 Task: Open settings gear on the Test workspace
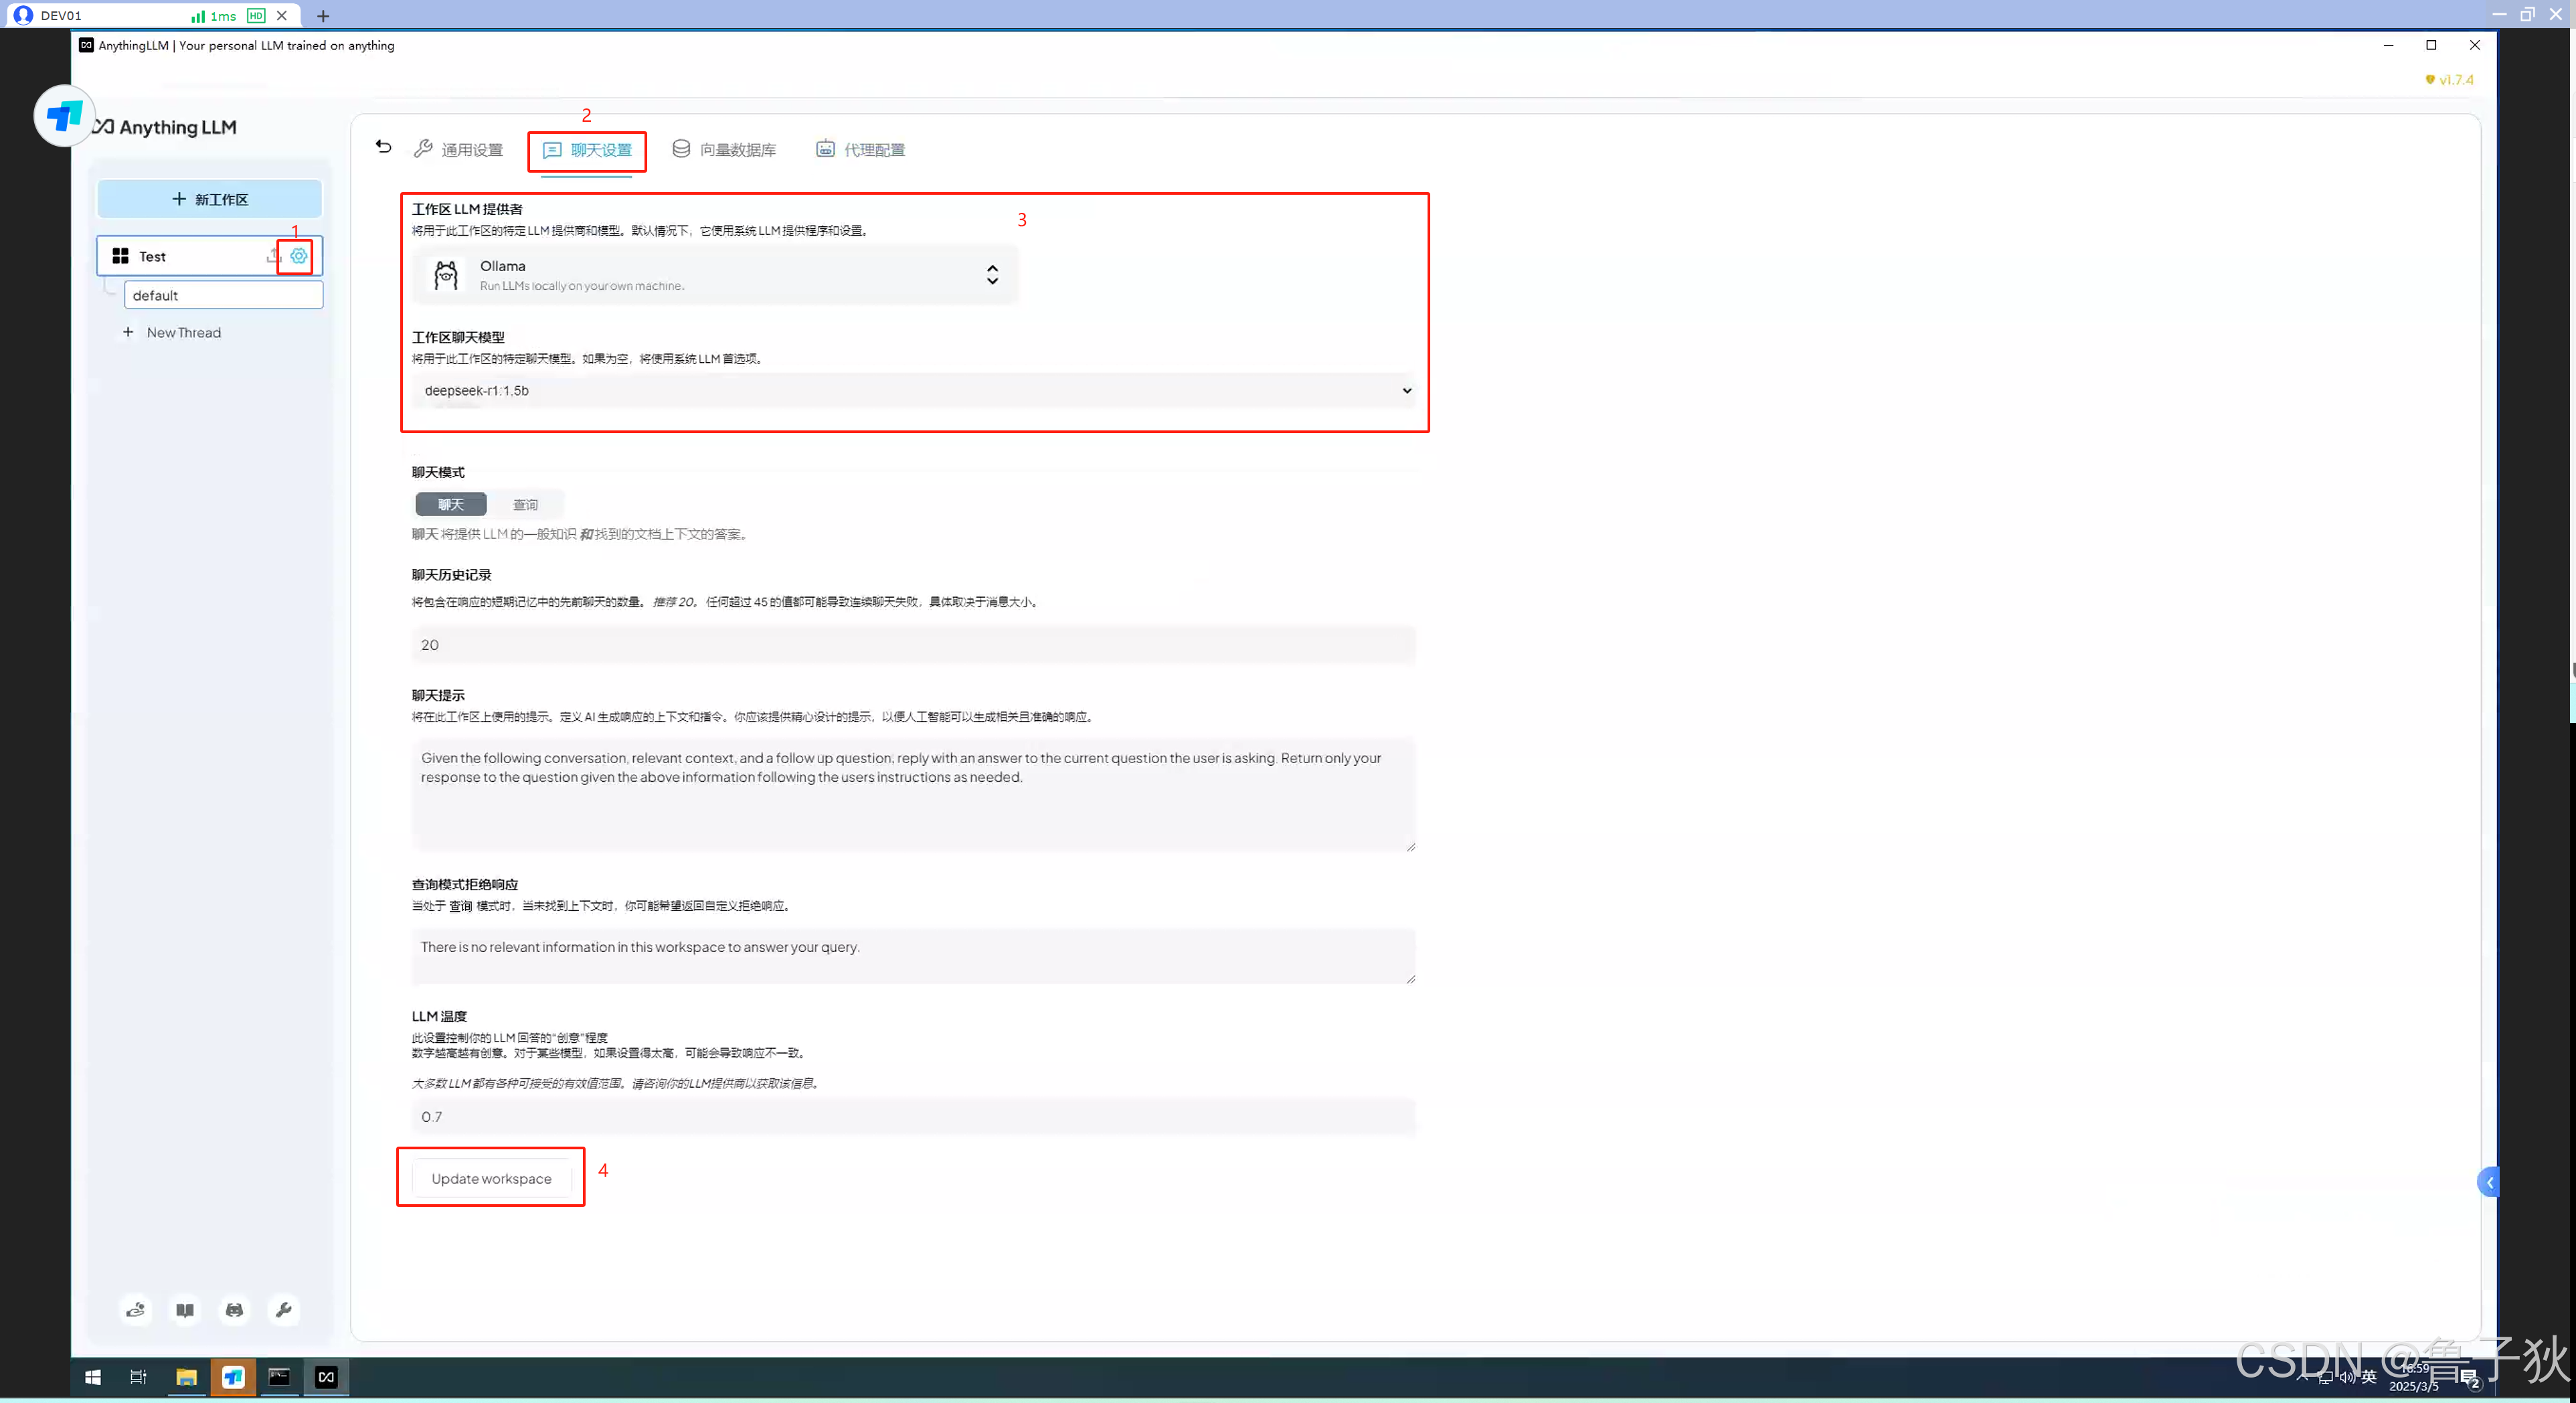coord(296,256)
